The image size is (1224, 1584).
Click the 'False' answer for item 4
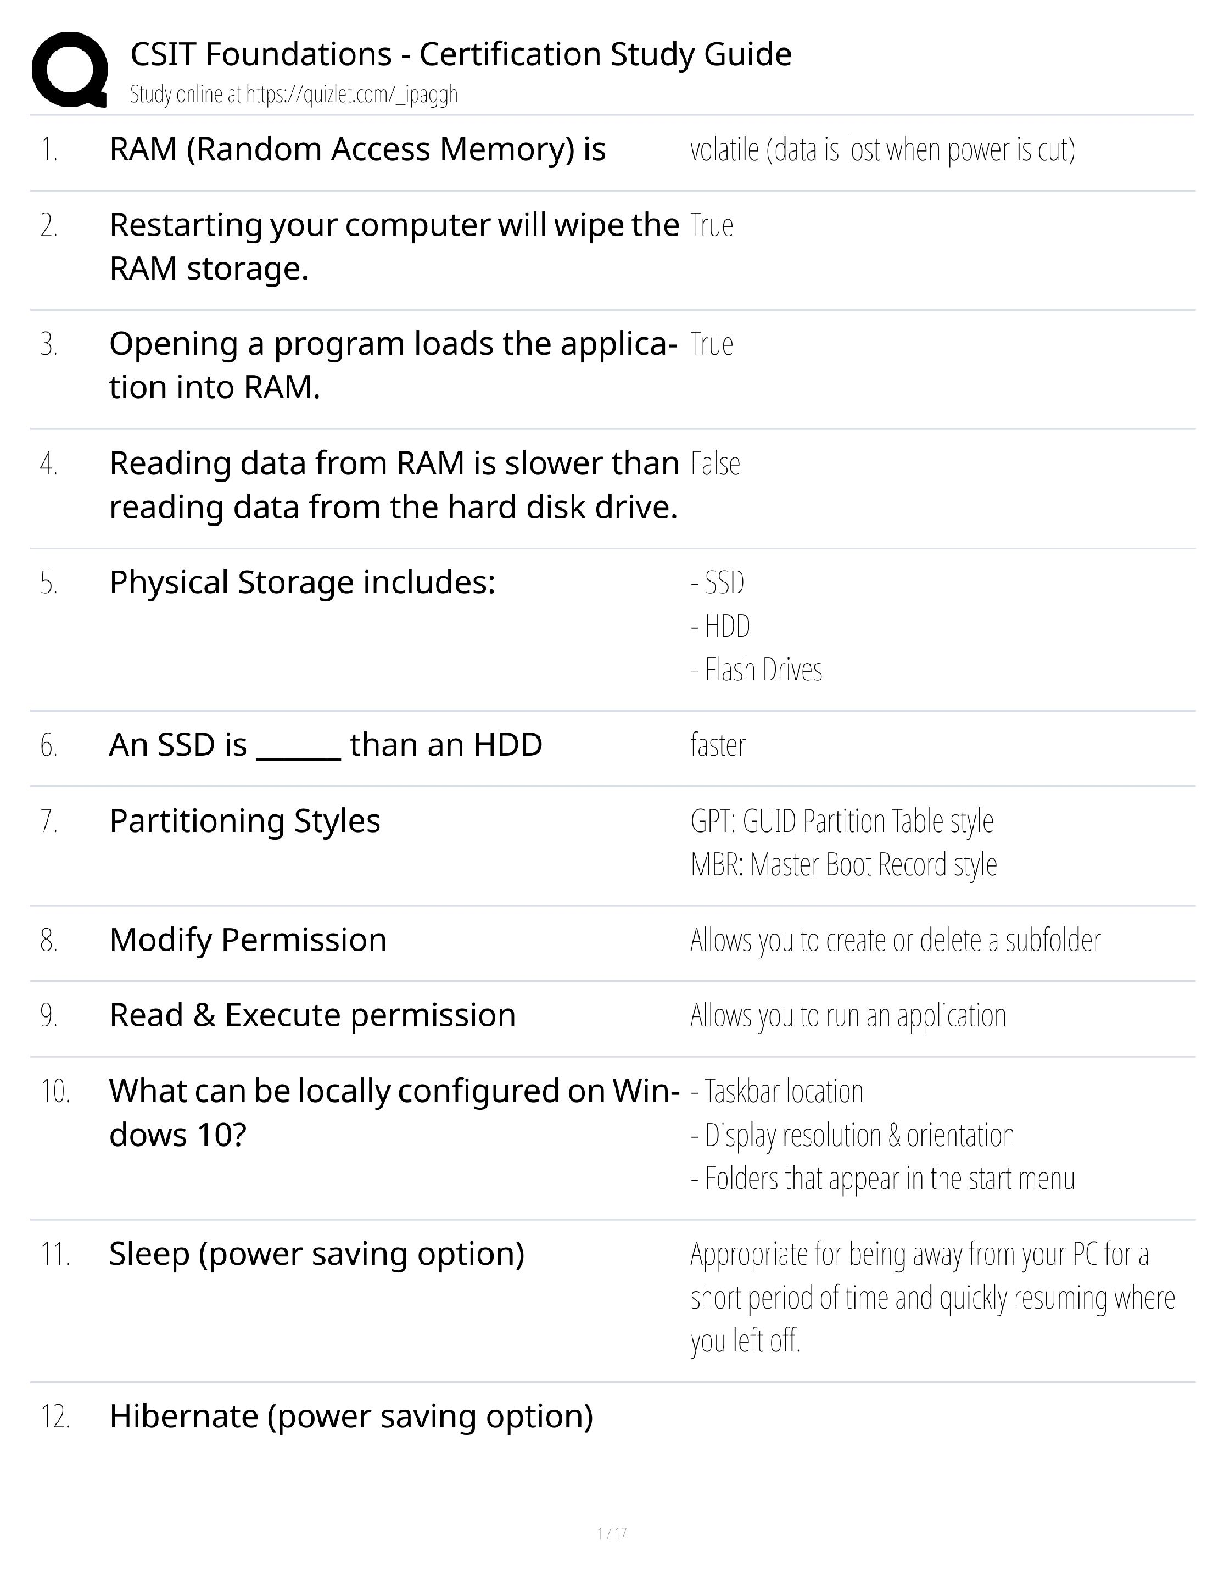tap(715, 464)
